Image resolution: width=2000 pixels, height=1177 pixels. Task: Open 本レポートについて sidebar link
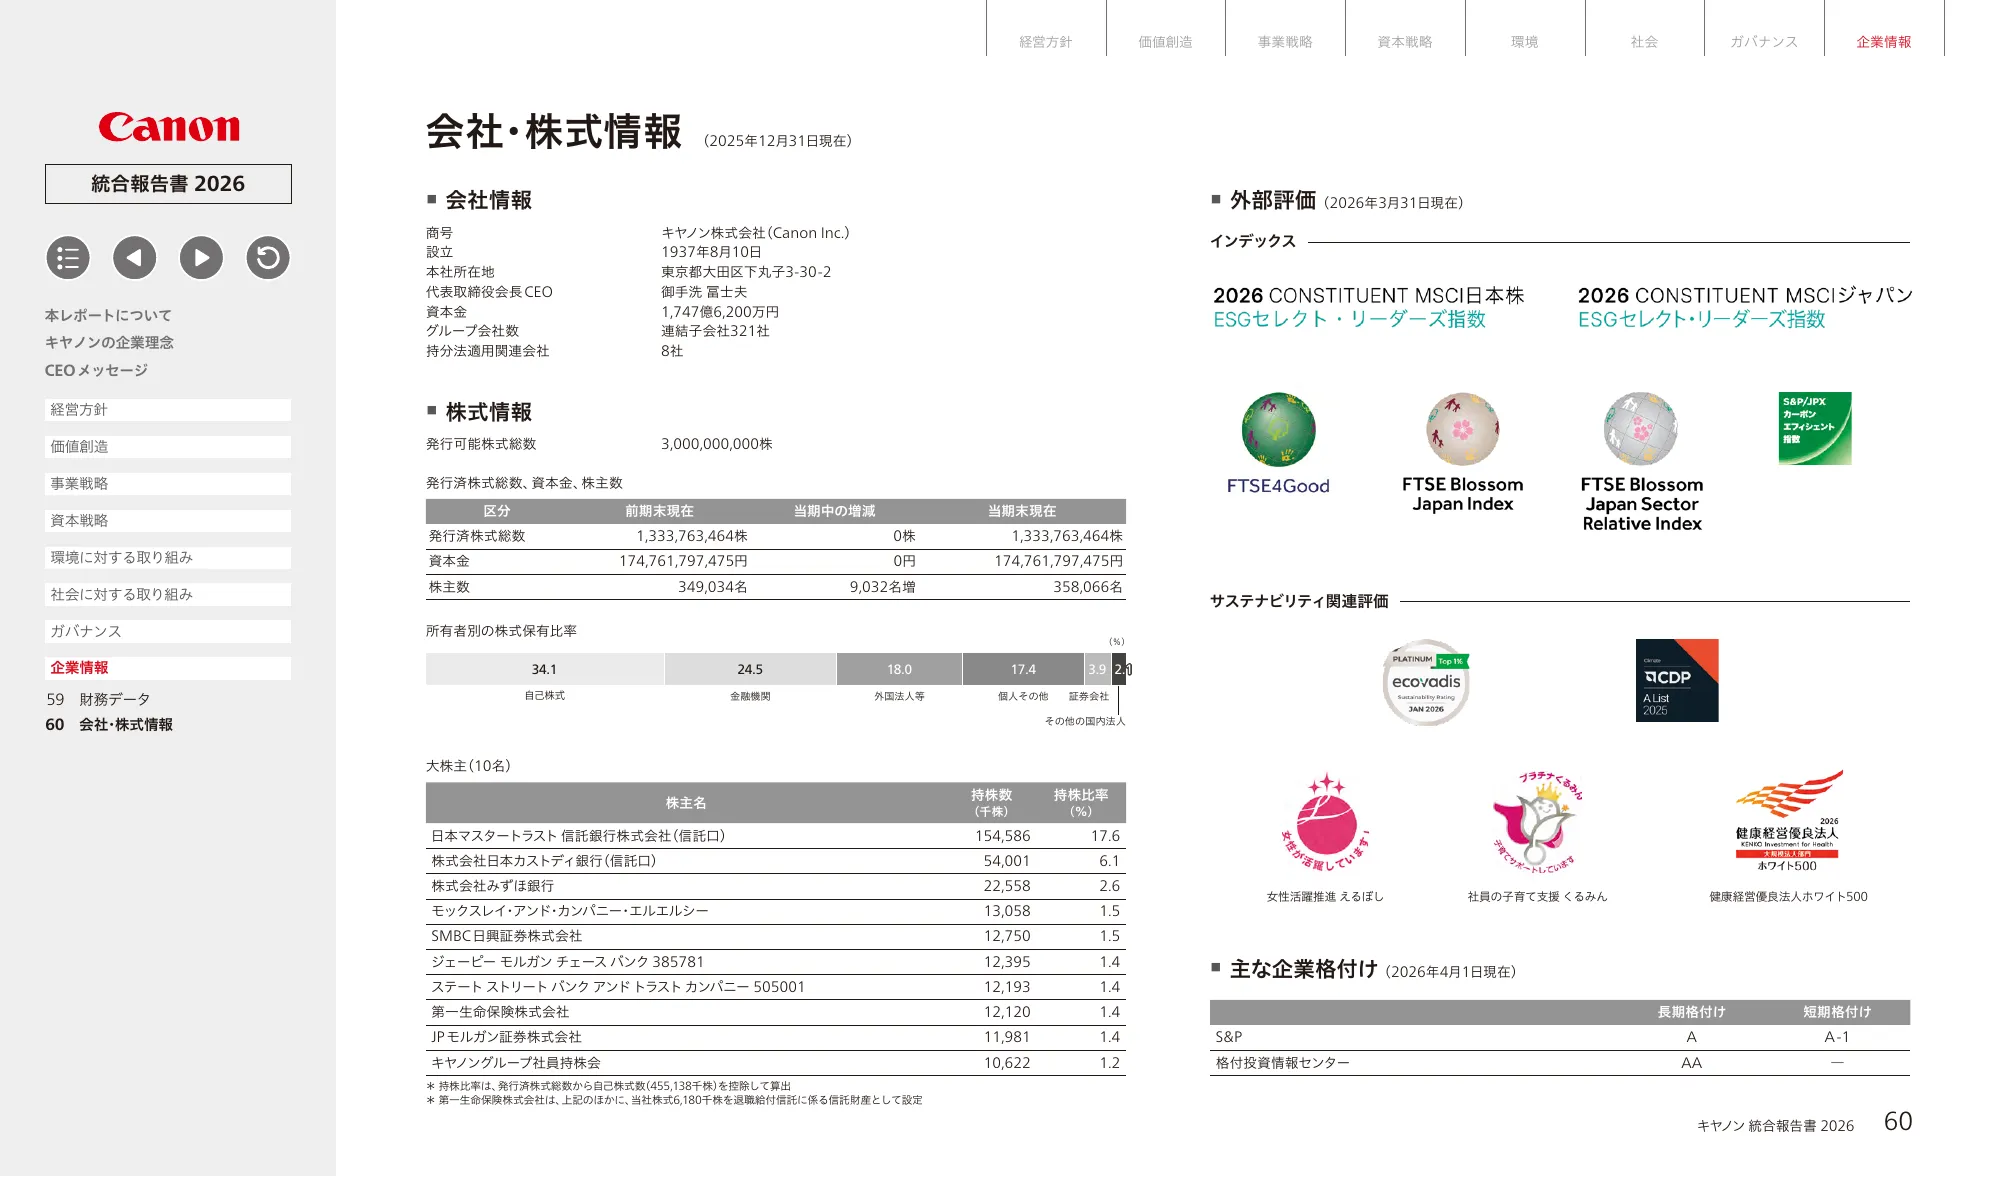pos(108,315)
